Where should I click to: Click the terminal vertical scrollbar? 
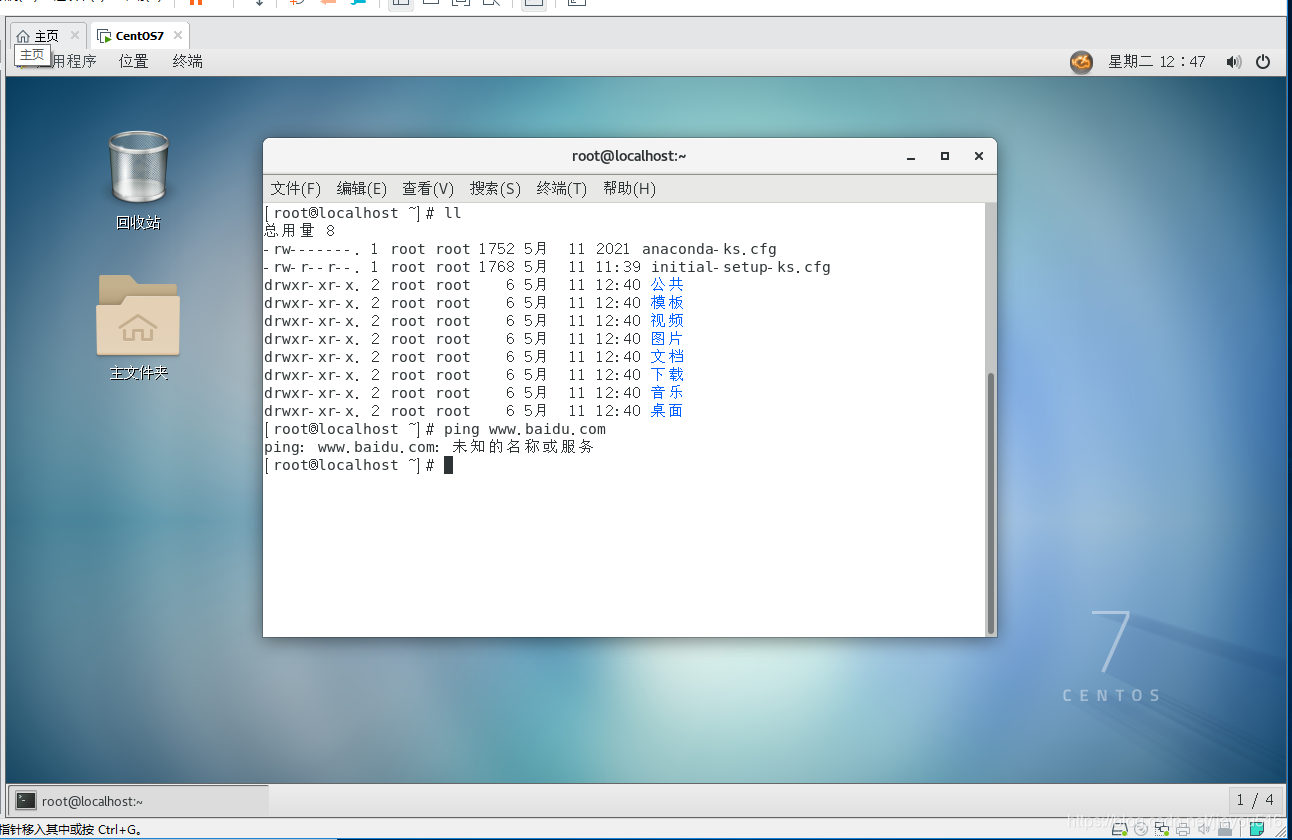point(990,503)
